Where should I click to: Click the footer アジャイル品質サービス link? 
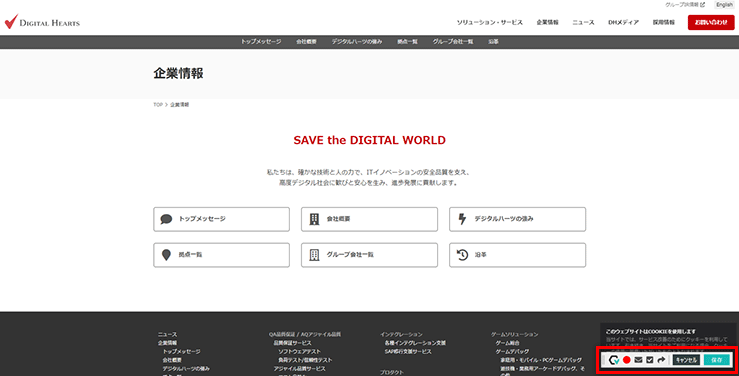299,368
